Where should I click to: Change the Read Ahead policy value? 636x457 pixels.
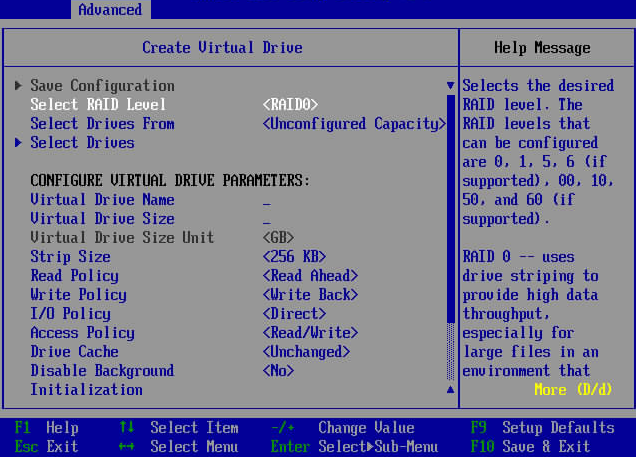[x=310, y=276]
